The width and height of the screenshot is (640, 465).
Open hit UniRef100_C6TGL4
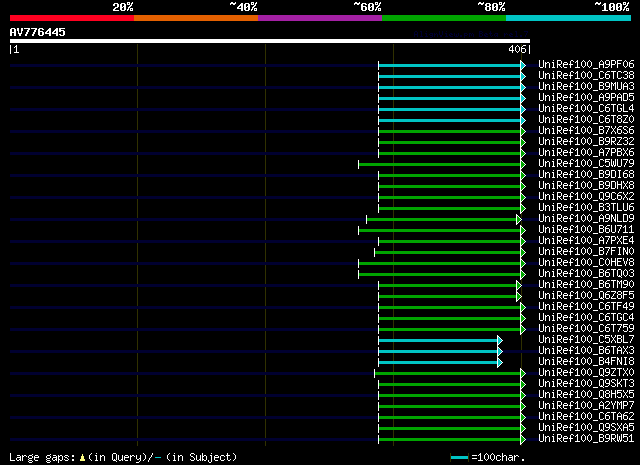click(586, 108)
